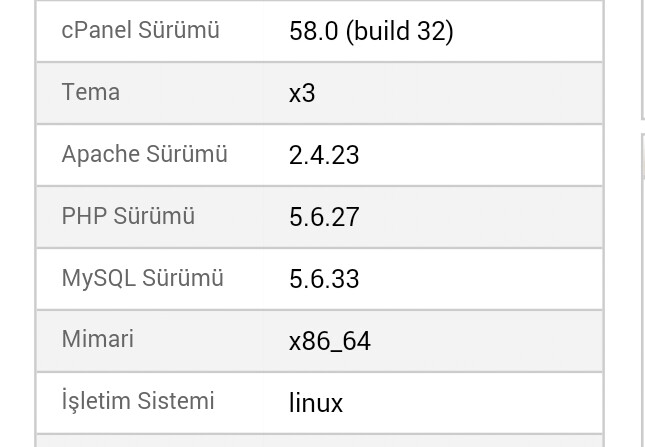Click the partially visible row below İşletim Sistemi
Screen dimensions: 645x447
pos(320,441)
